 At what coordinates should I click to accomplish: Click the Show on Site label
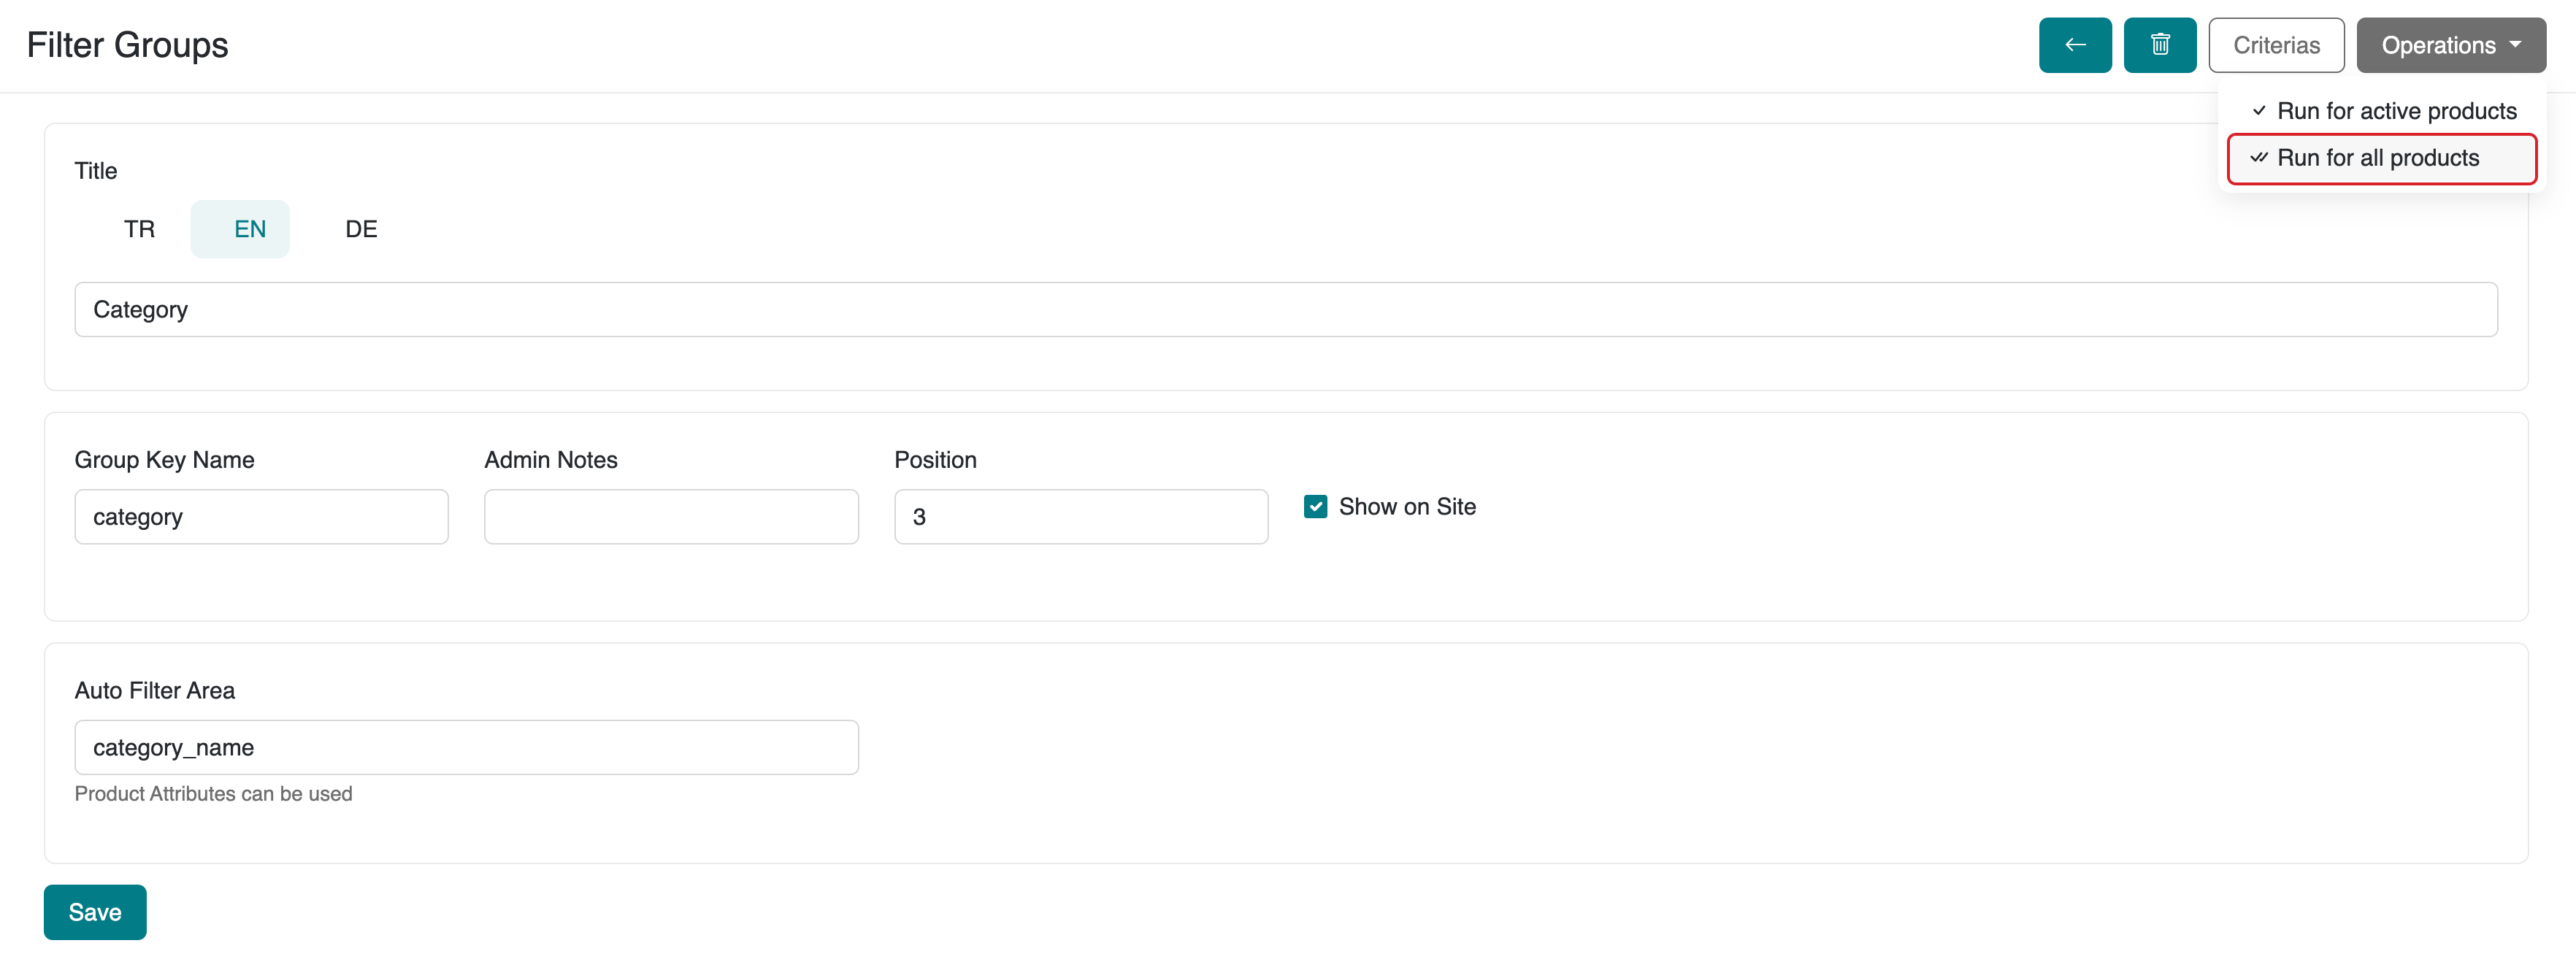[x=1406, y=507]
